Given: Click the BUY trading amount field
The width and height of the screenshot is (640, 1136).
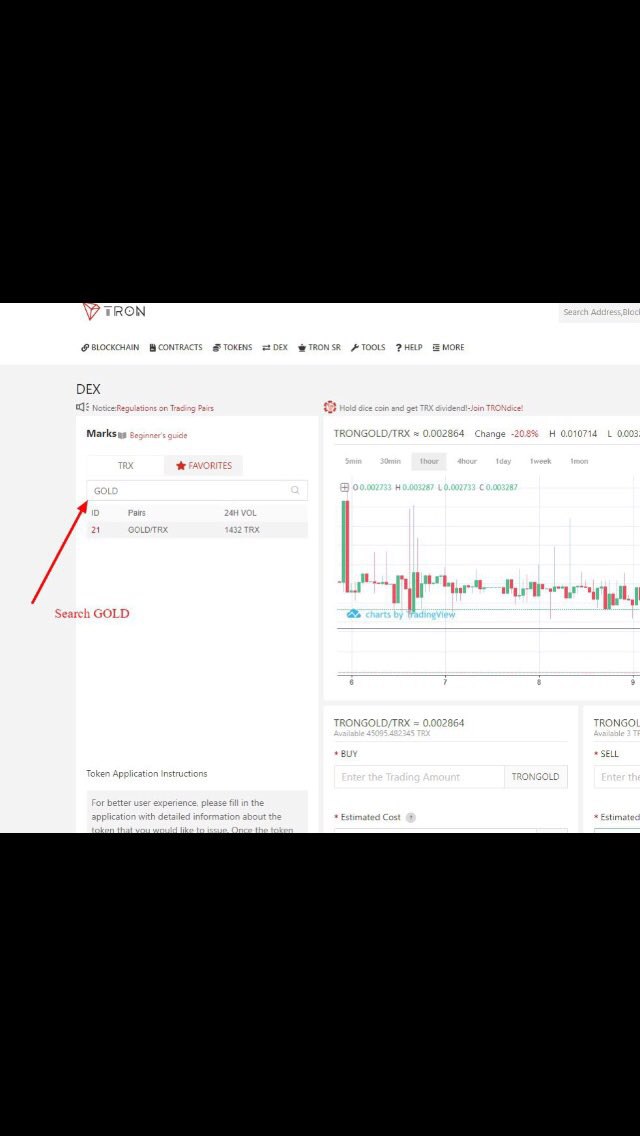Looking at the screenshot, I should pyautogui.click(x=419, y=777).
